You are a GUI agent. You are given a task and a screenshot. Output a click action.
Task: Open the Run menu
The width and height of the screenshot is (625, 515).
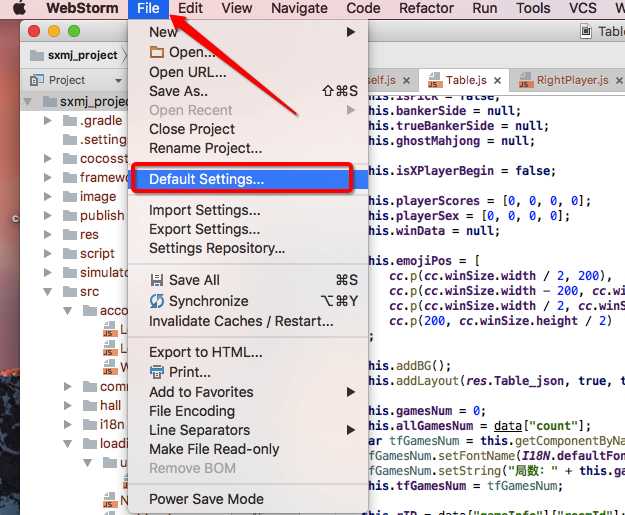(485, 8)
